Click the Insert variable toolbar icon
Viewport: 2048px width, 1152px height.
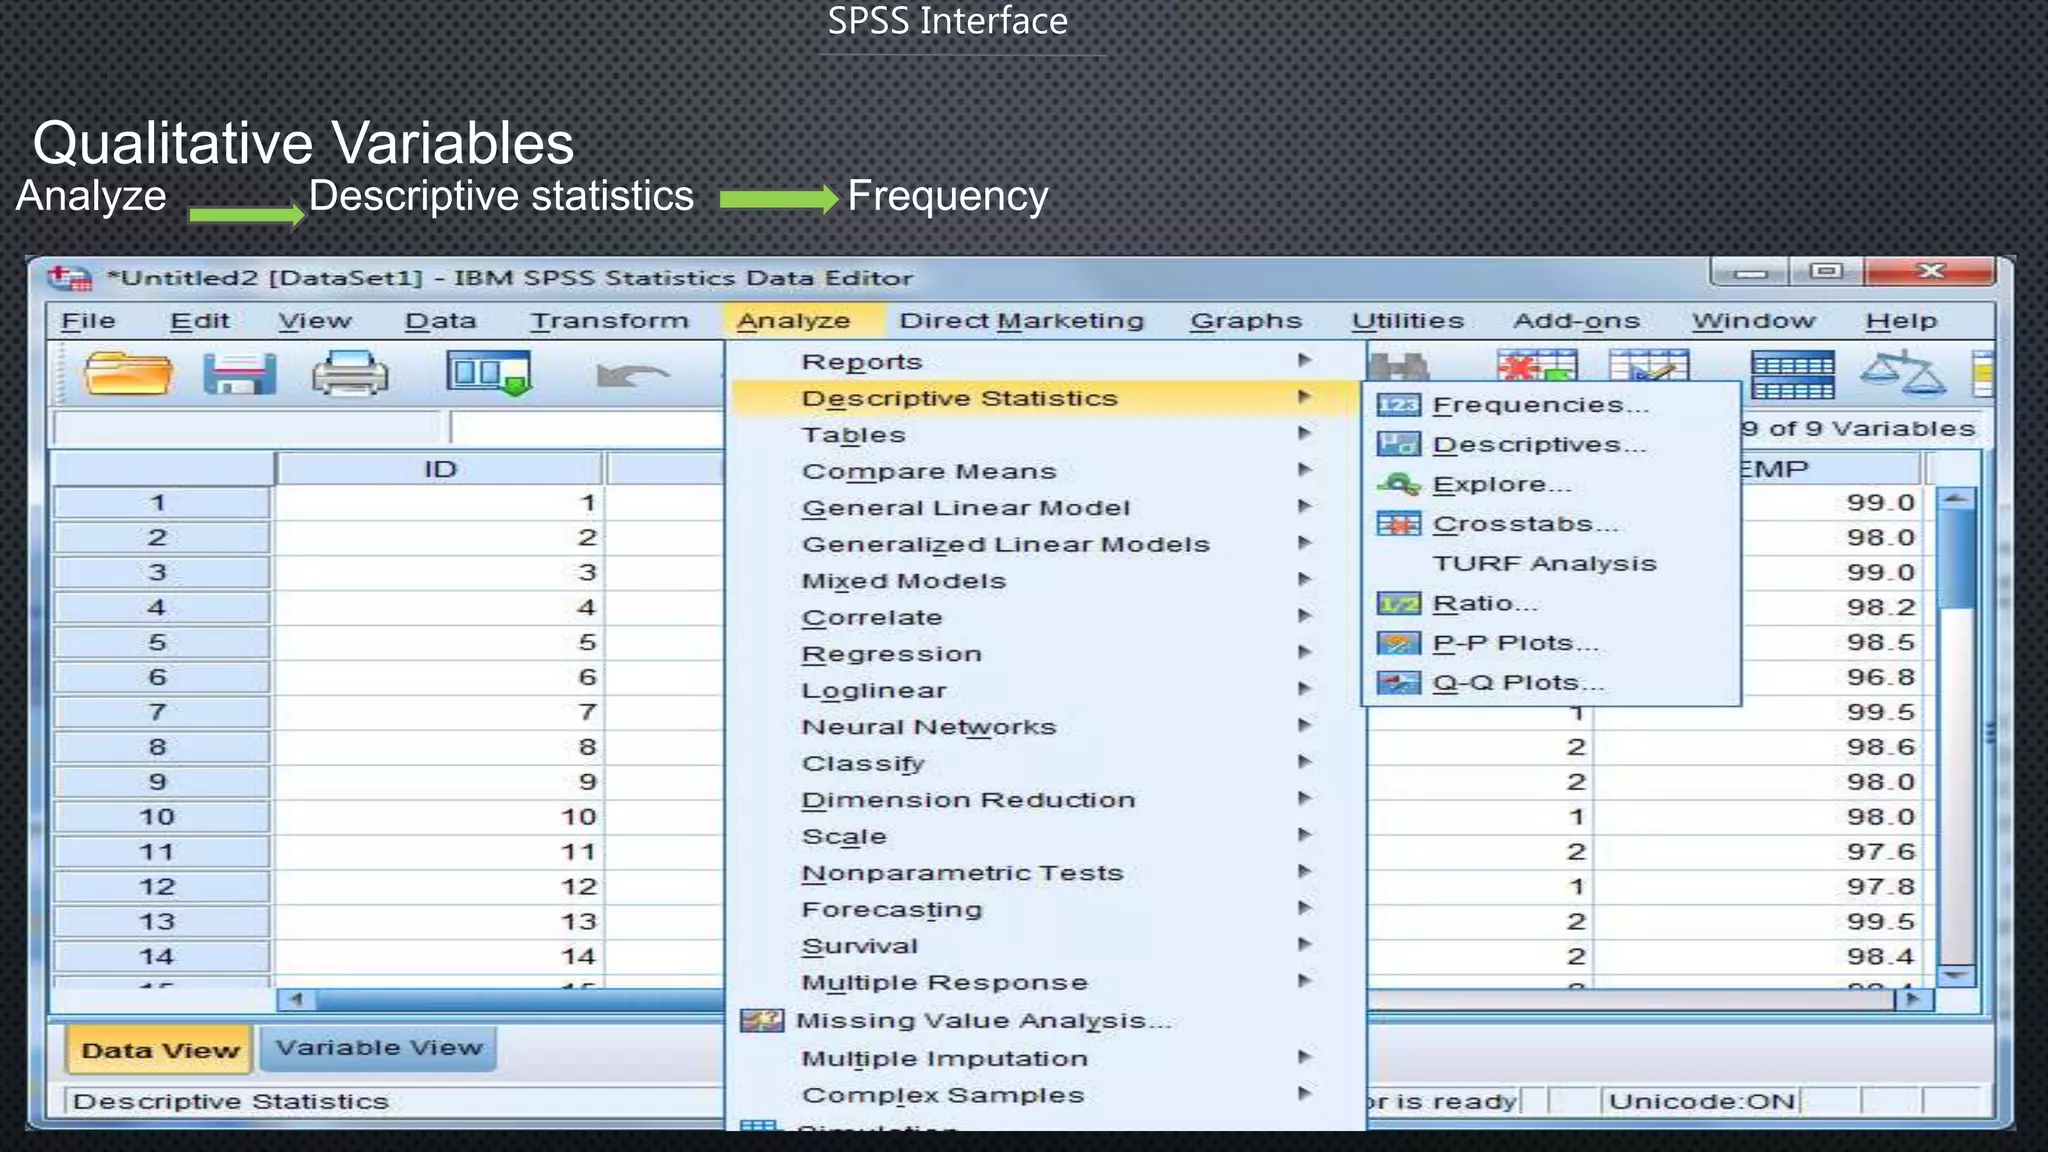[x=1648, y=365]
